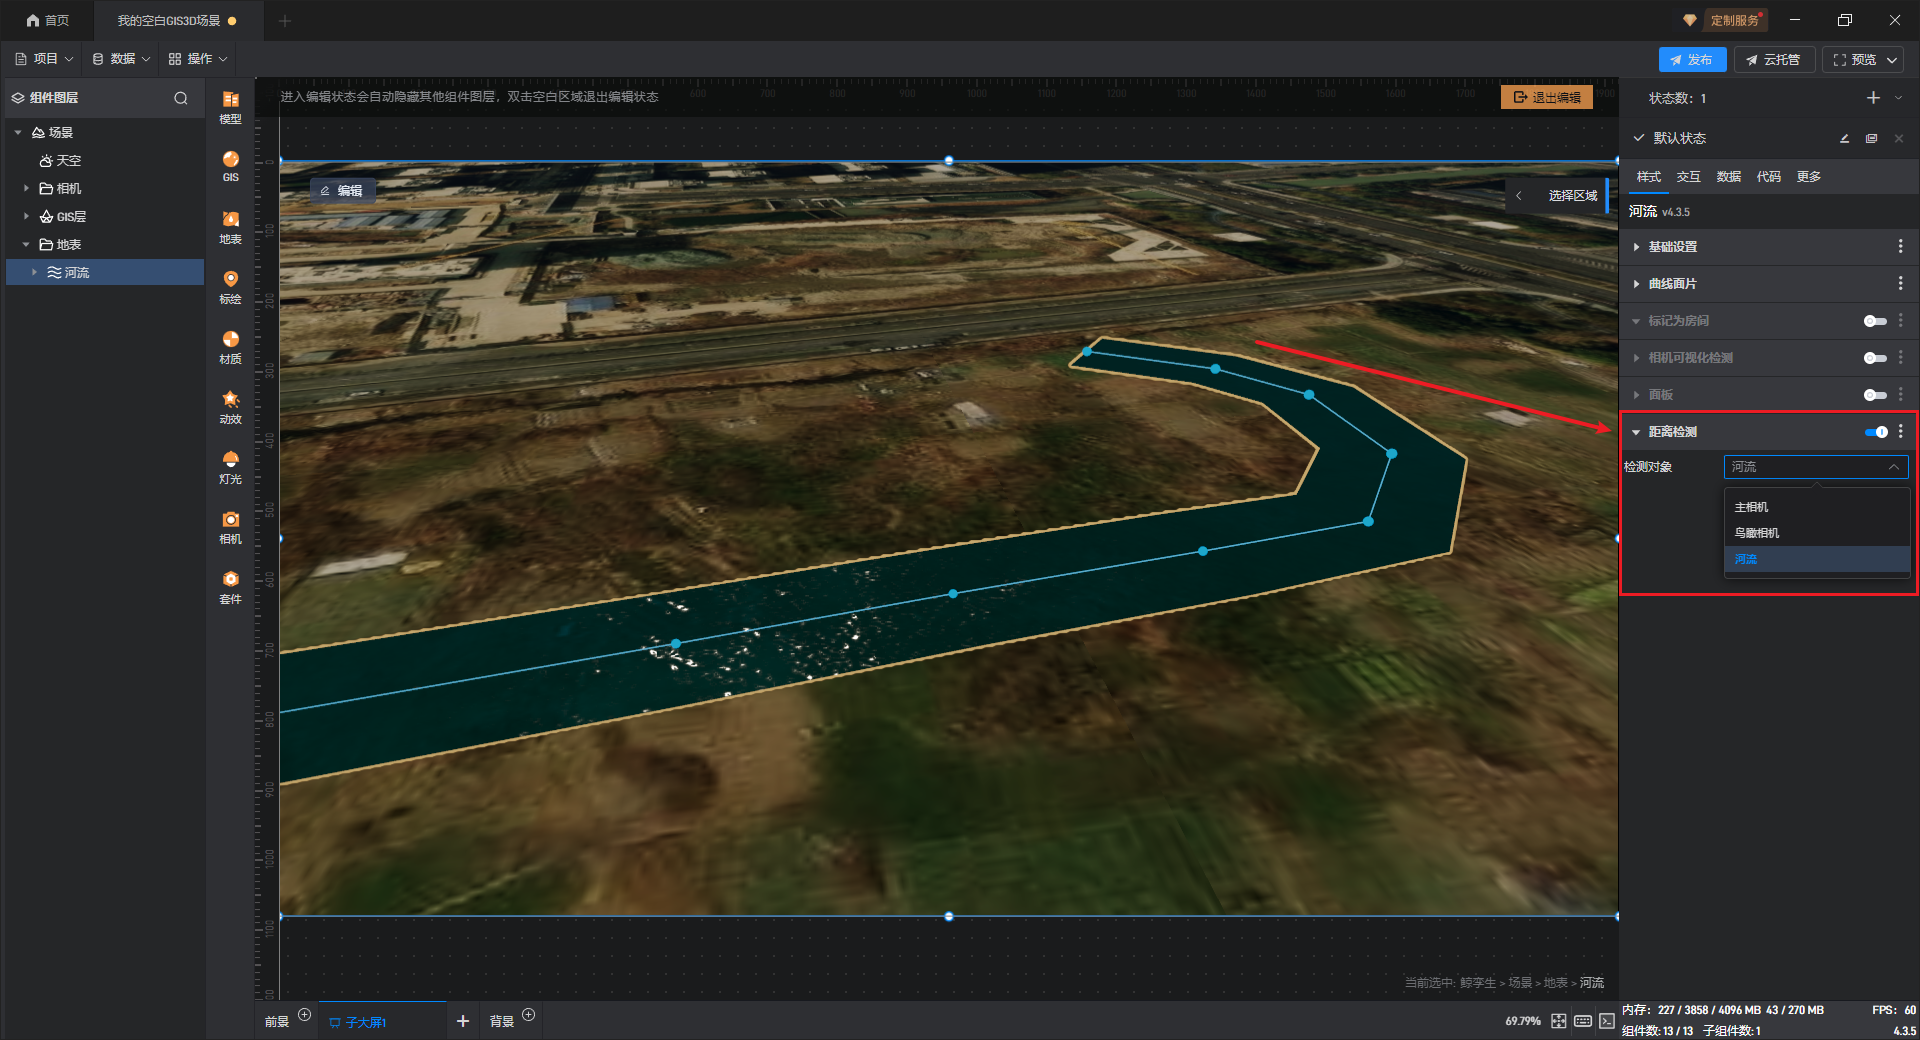Click the 套件 (Kit) component icon
1920x1040 pixels.
pyautogui.click(x=230, y=585)
